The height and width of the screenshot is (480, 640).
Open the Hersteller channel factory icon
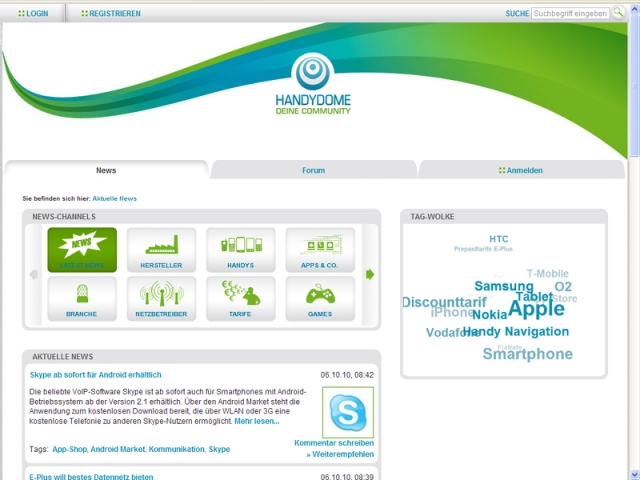[x=162, y=245]
